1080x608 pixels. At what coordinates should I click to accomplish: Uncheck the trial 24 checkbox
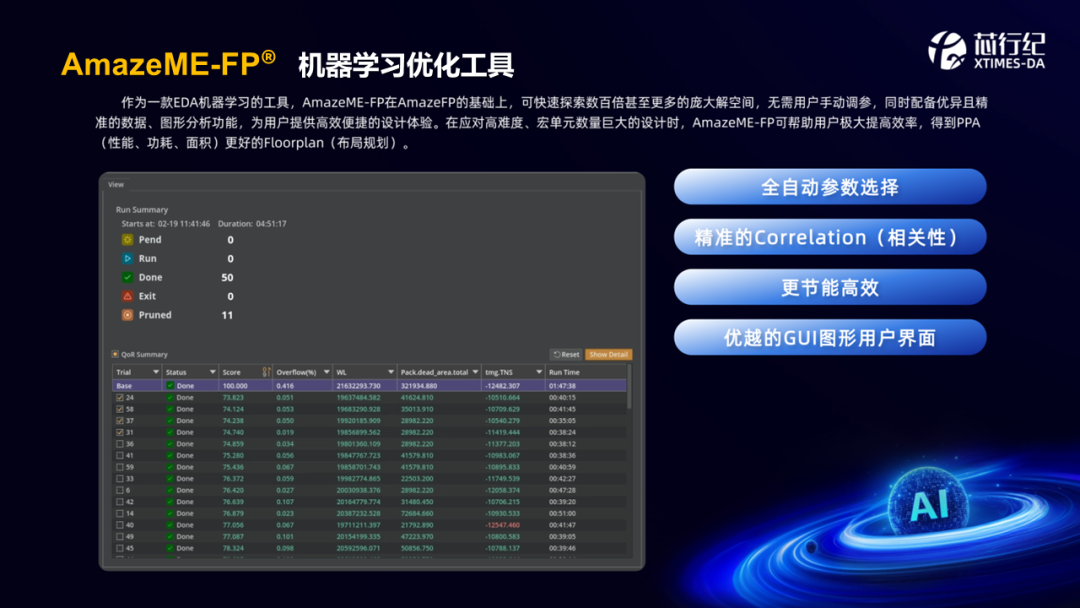[x=120, y=397]
